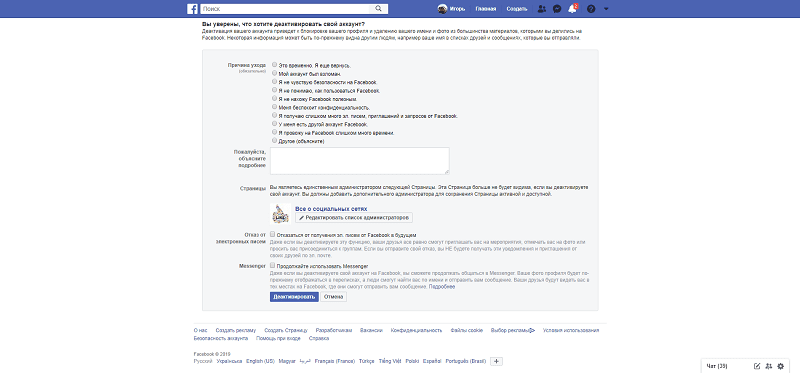800x373 pixels.
Task: Click the search magnifier icon
Action: point(378,9)
